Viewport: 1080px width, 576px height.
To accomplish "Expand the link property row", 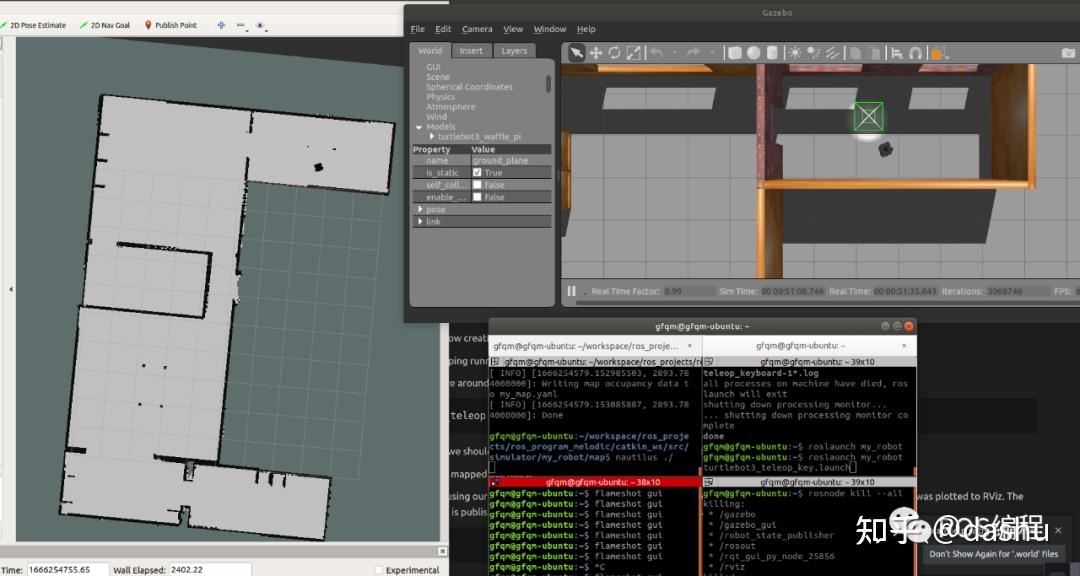I will (x=420, y=221).
